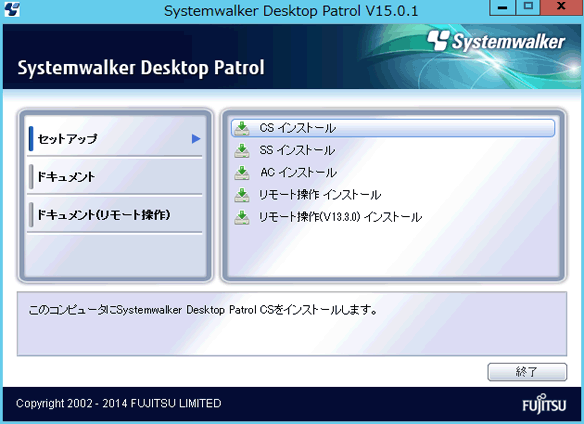
Task: Open the ドキュメント menu item
Action: [x=115, y=177]
